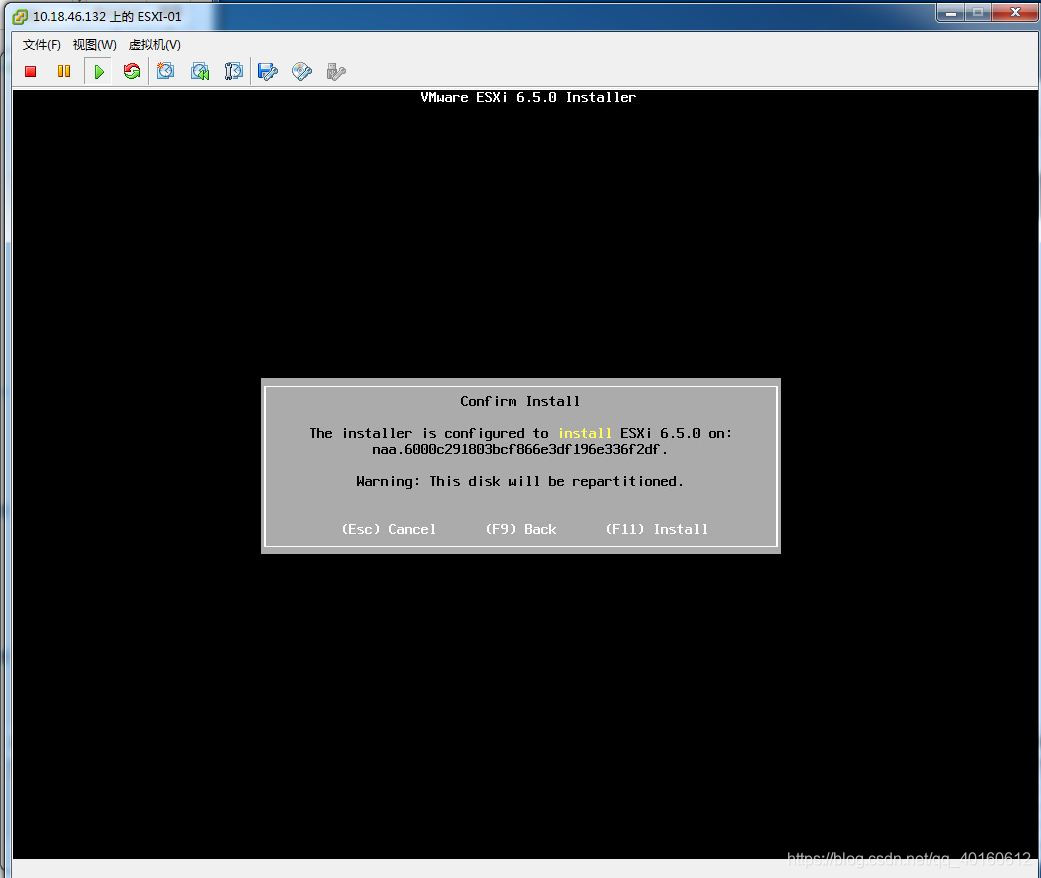Viewport: 1041px width, 878px height.
Task: Take a snapshot of the virtual machine
Action: pos(165,71)
